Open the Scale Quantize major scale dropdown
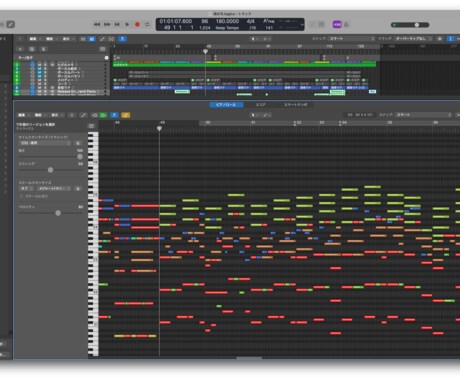The height and width of the screenshot is (380, 460). point(54,188)
